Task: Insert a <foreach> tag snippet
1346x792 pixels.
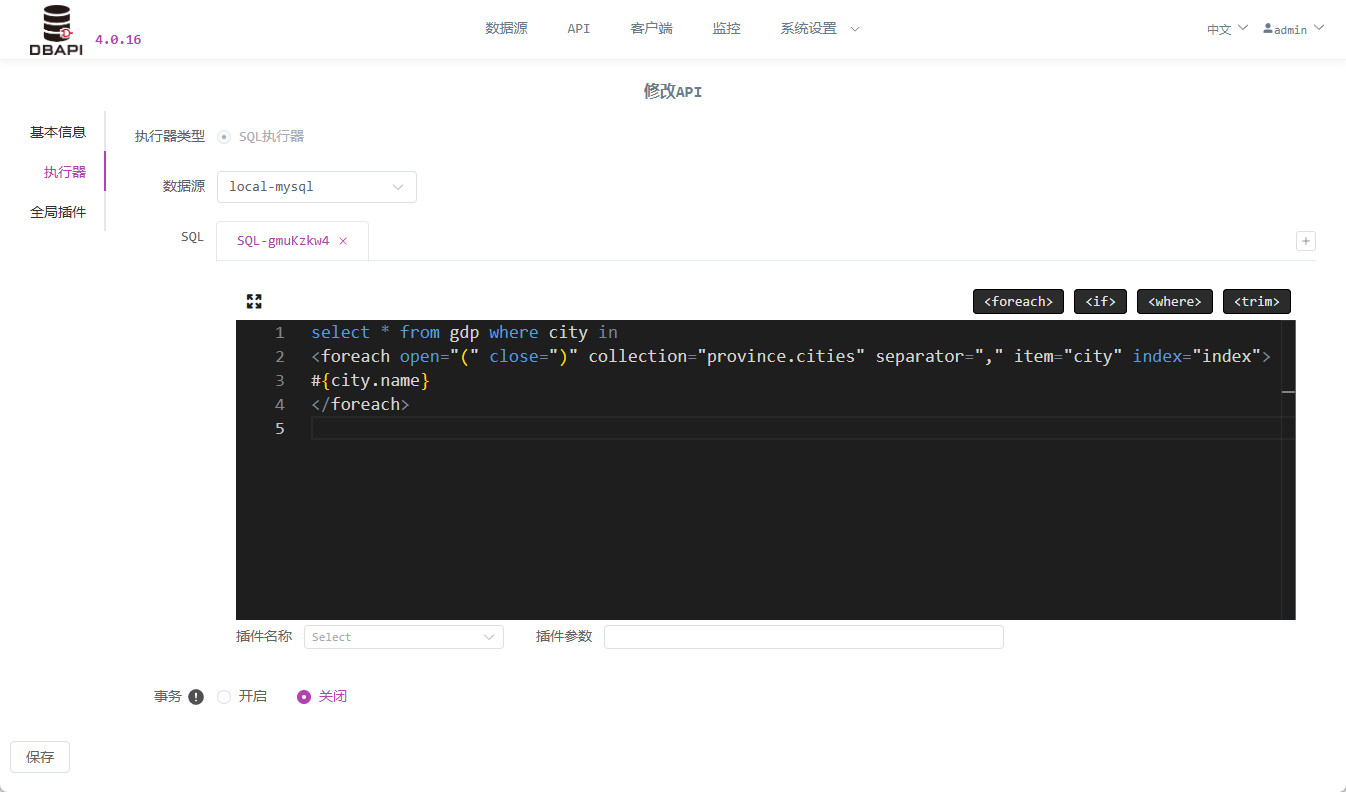Action: coord(1018,301)
